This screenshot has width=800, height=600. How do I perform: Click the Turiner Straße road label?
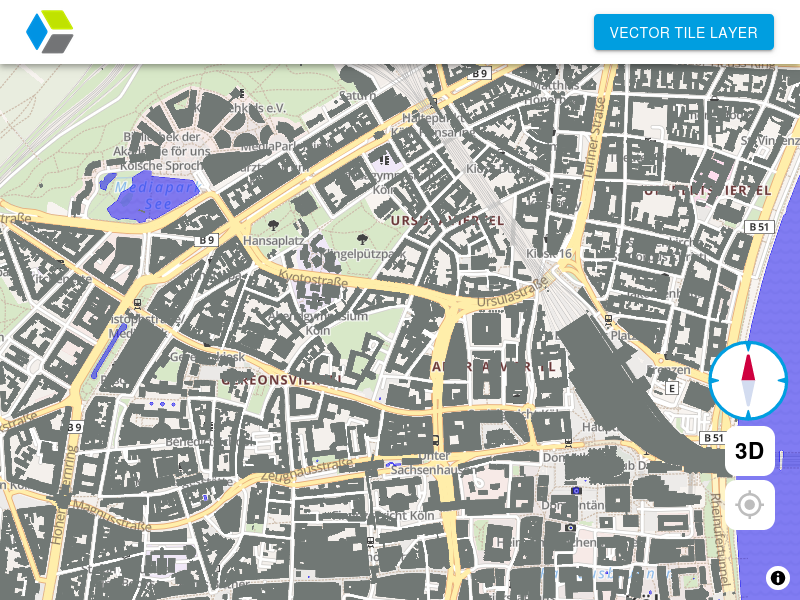593,138
